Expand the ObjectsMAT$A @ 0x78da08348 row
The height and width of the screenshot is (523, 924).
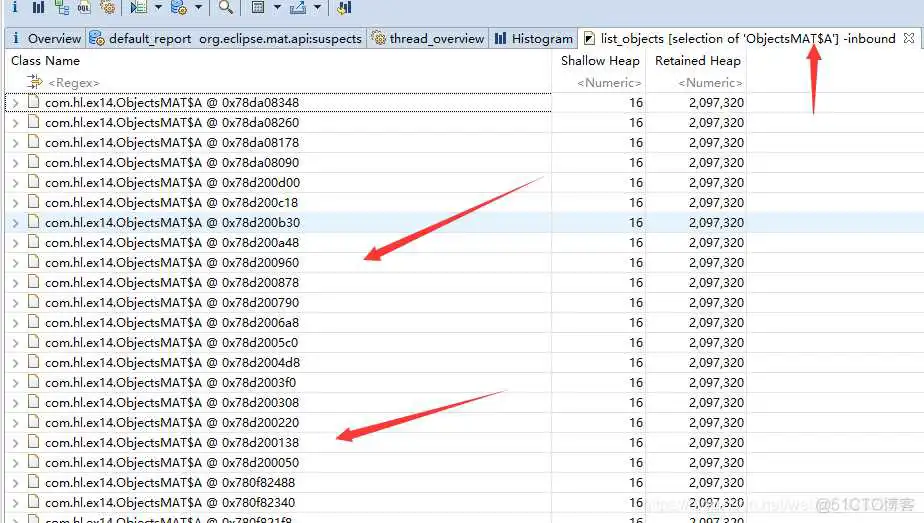click(x=15, y=103)
